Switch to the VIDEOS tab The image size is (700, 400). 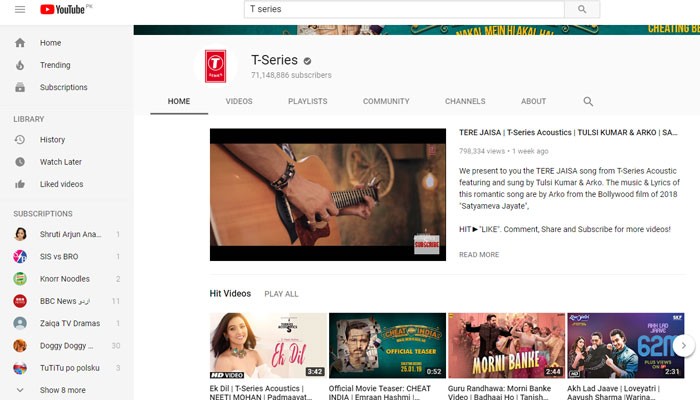(239, 101)
